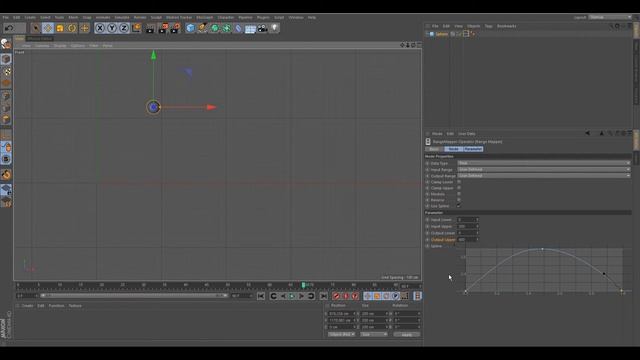Enable the Clamp Lower checkbox
640x360 pixels.
pos(459,182)
